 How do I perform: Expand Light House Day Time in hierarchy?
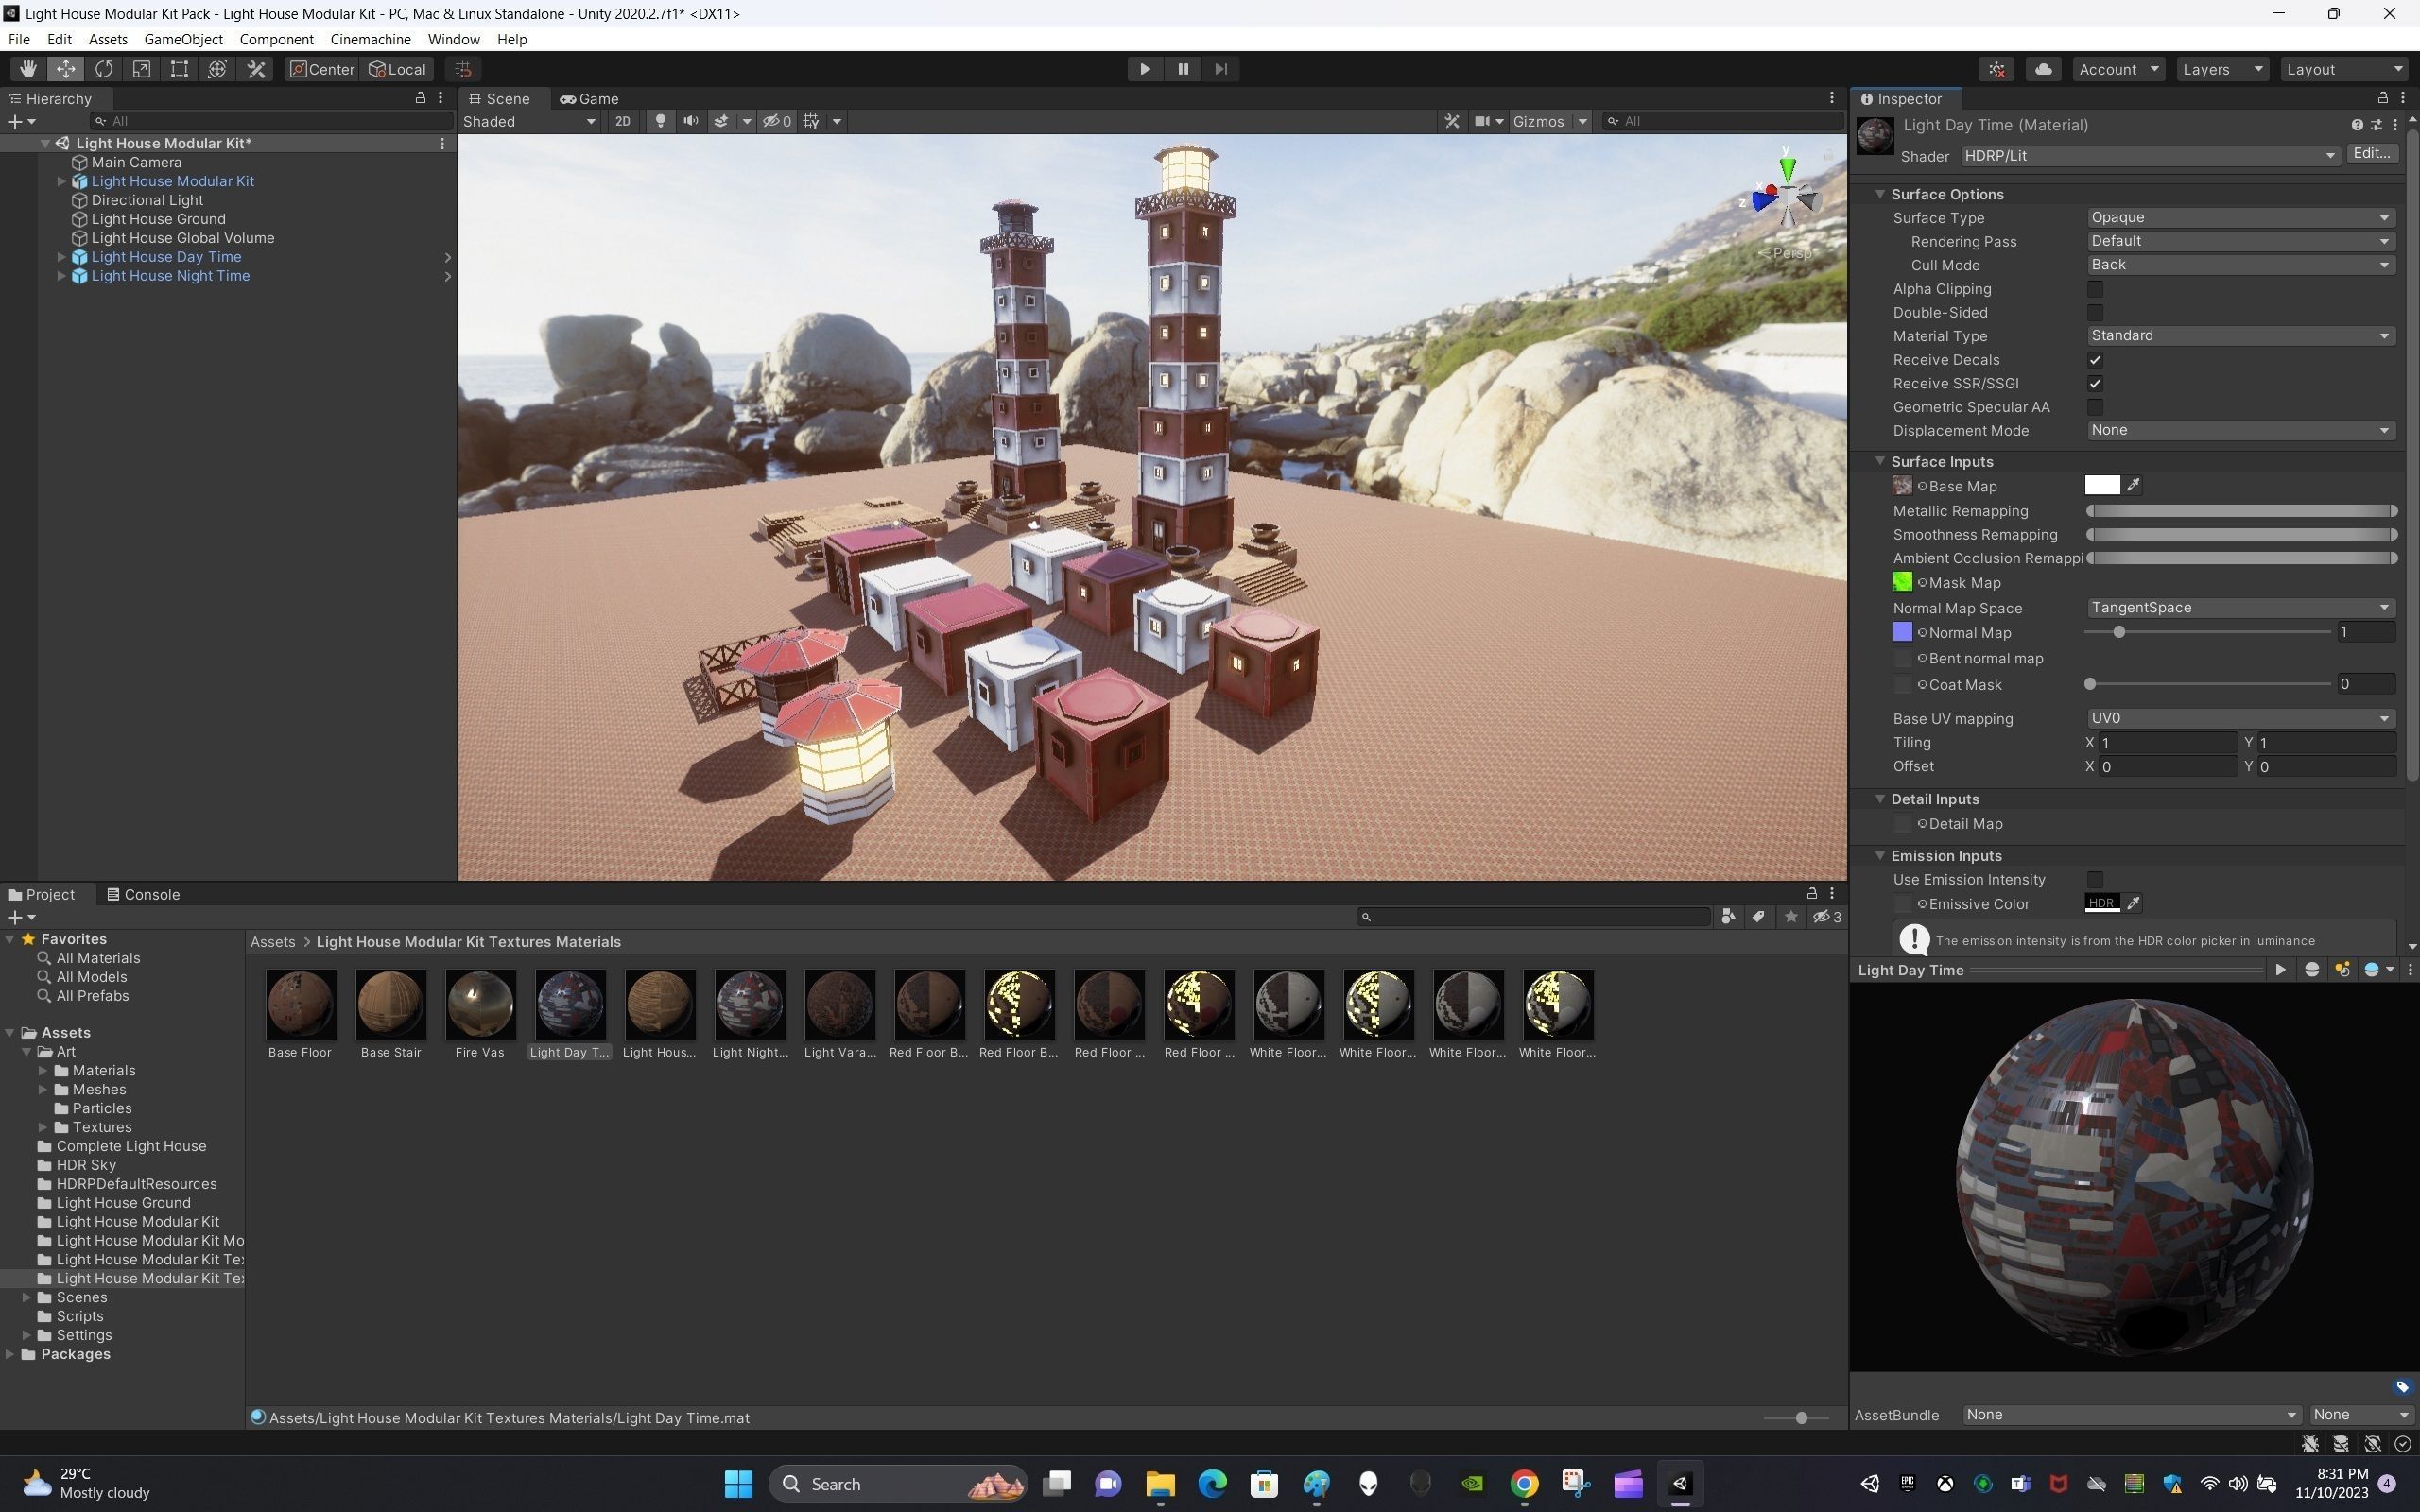61,257
